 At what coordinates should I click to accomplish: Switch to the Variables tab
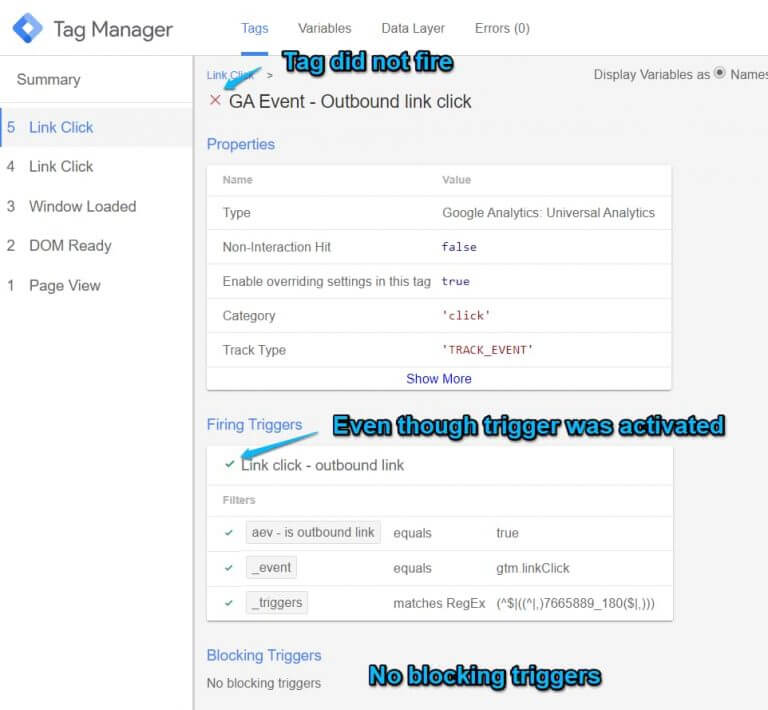[x=325, y=28]
